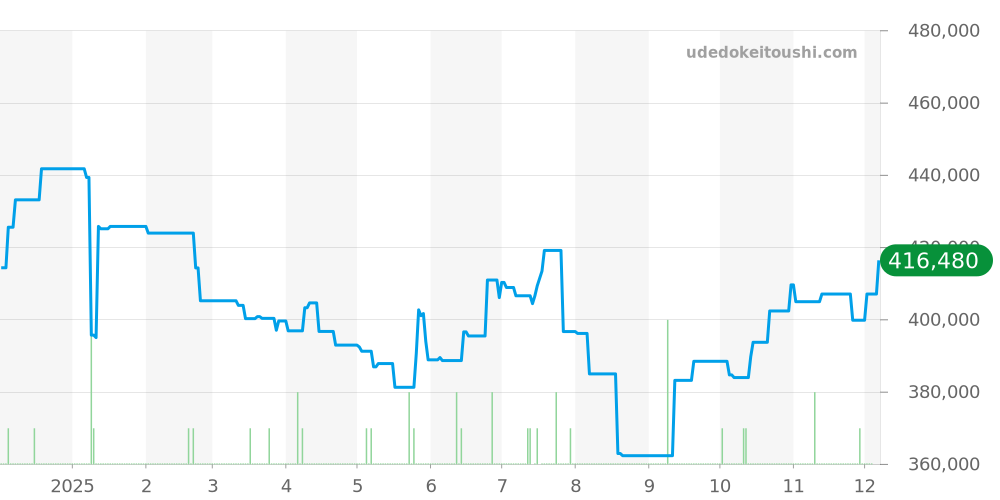Click the 2025 year label on the x-axis
Viewport: 1000px width, 500px height.
[x=72, y=486]
